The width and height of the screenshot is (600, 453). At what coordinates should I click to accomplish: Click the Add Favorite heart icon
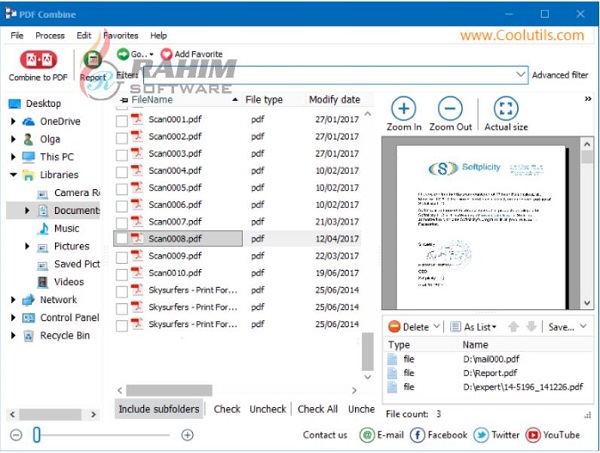(166, 54)
